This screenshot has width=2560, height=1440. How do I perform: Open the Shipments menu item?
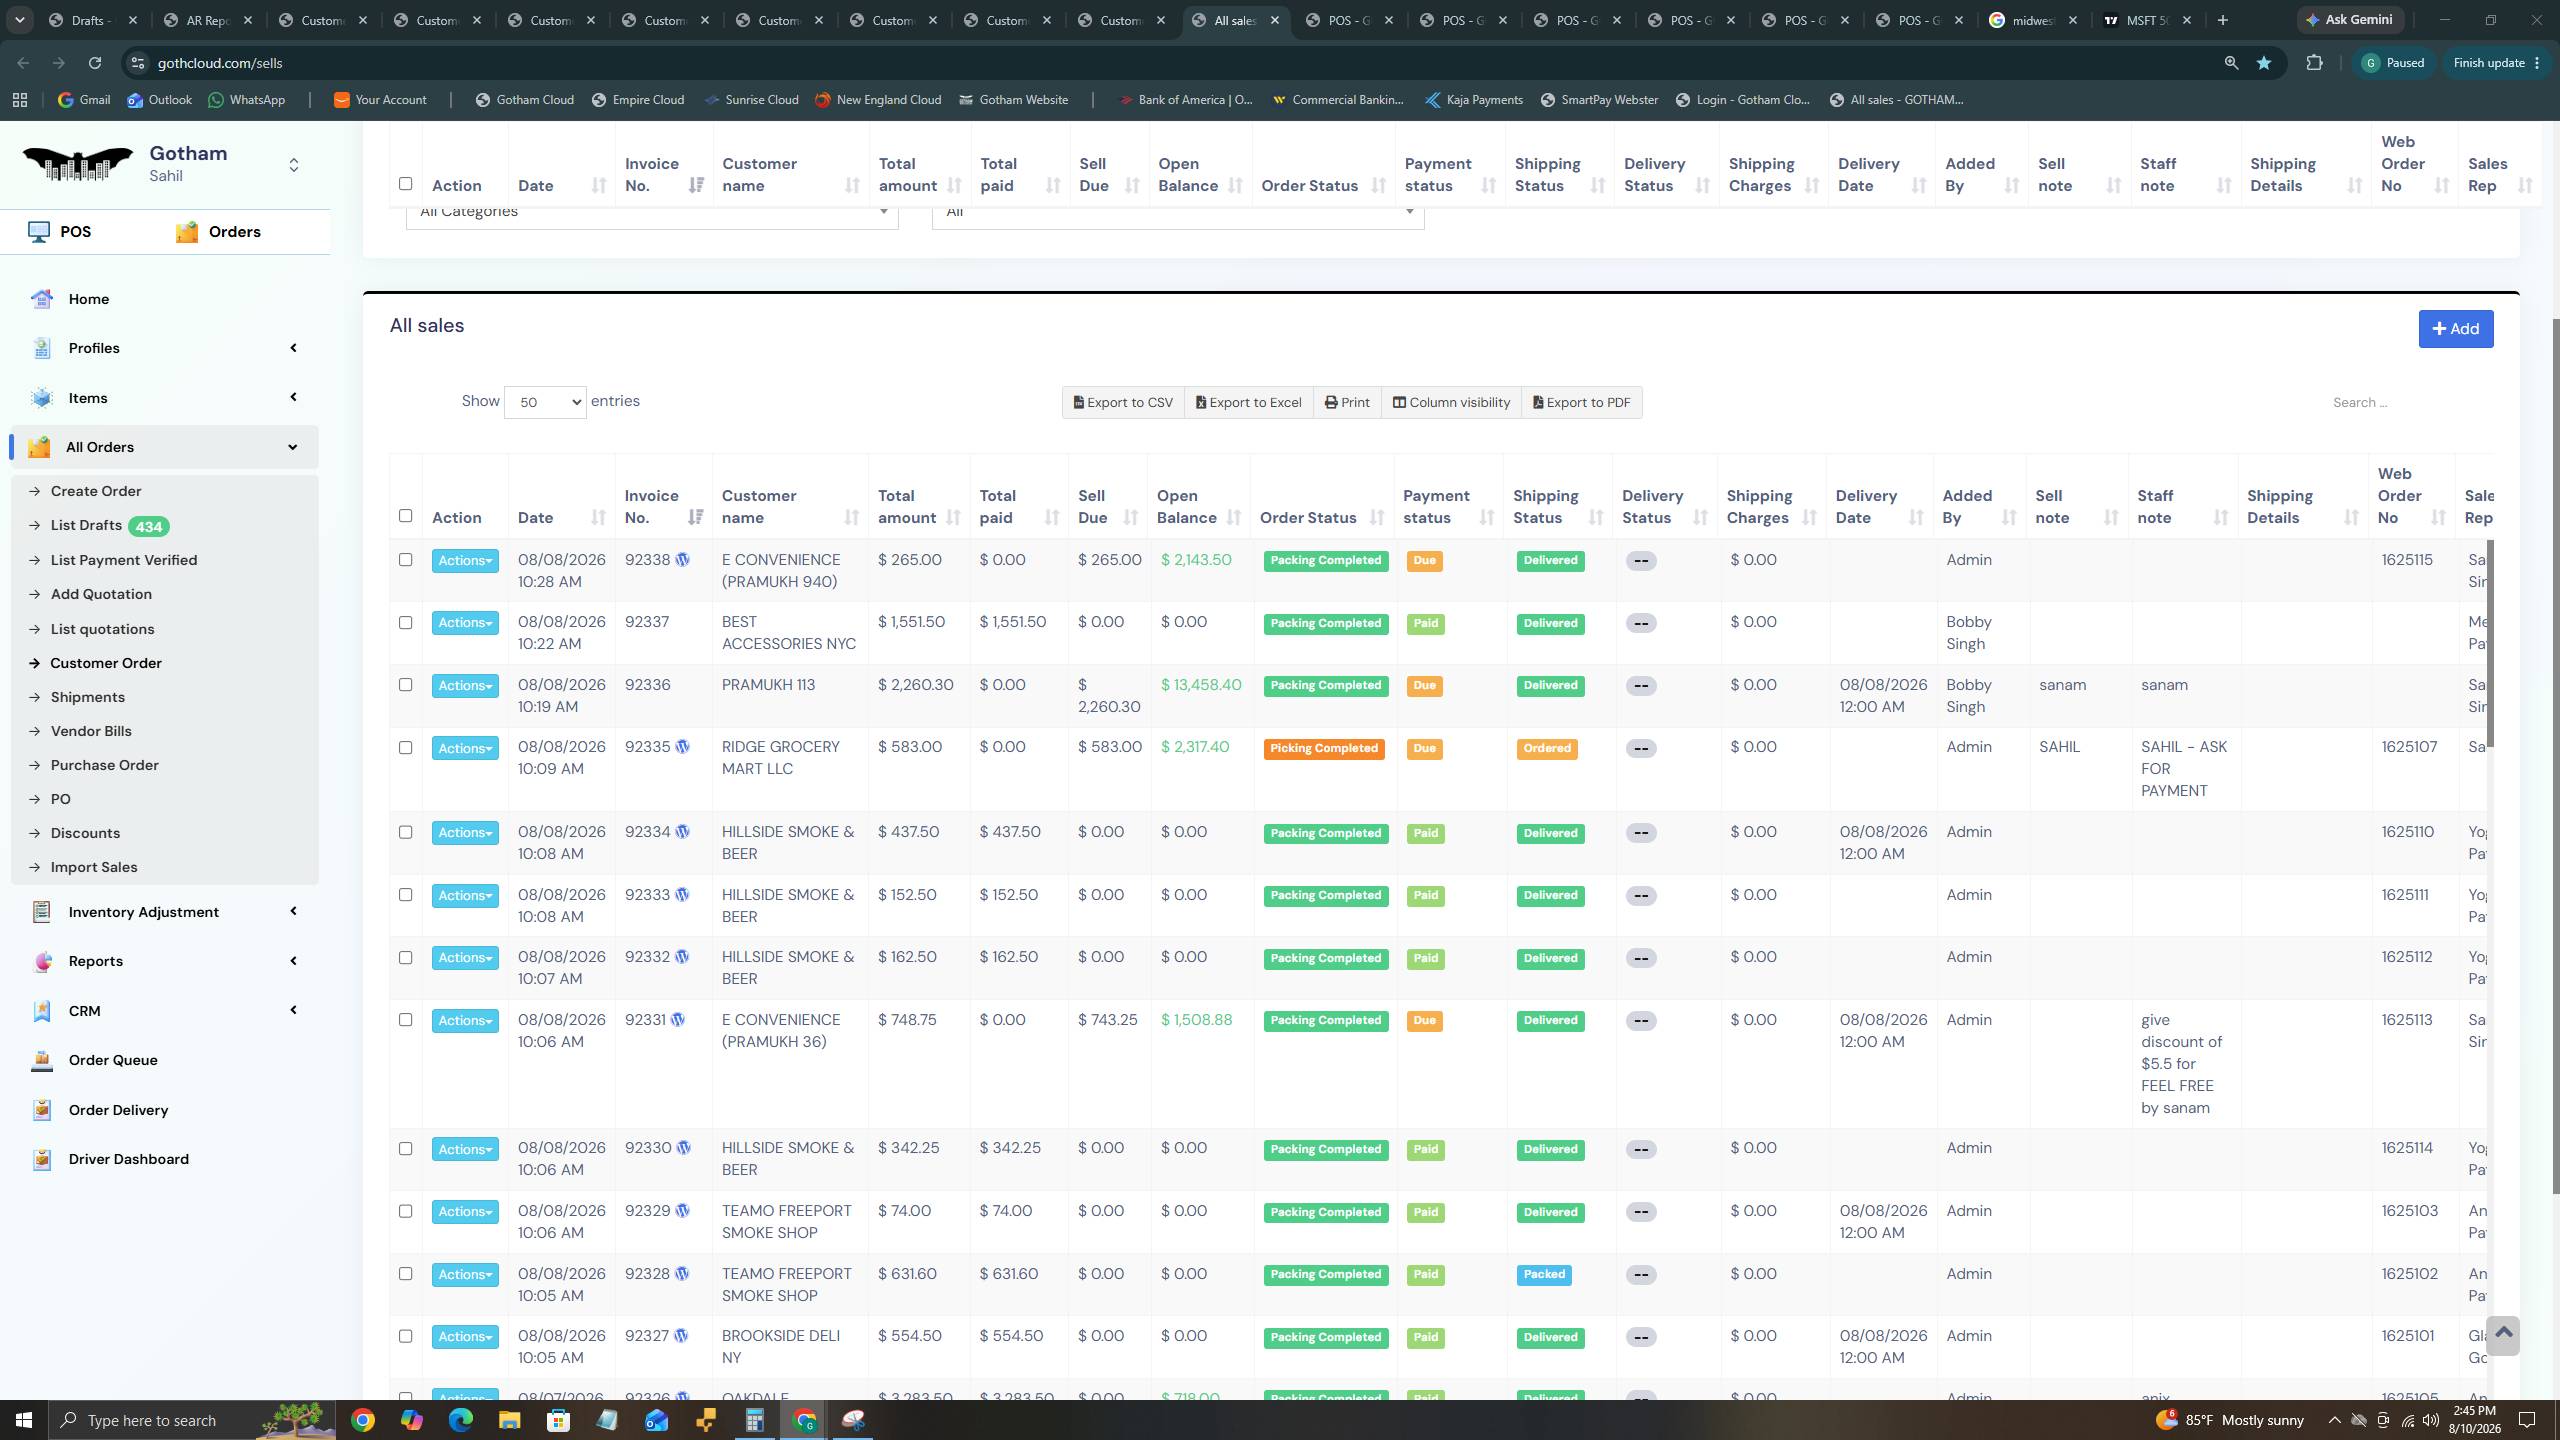(x=88, y=697)
